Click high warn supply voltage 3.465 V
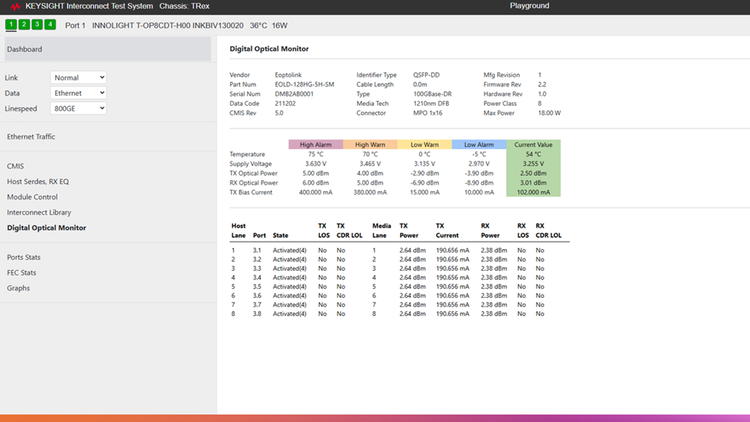 point(370,164)
